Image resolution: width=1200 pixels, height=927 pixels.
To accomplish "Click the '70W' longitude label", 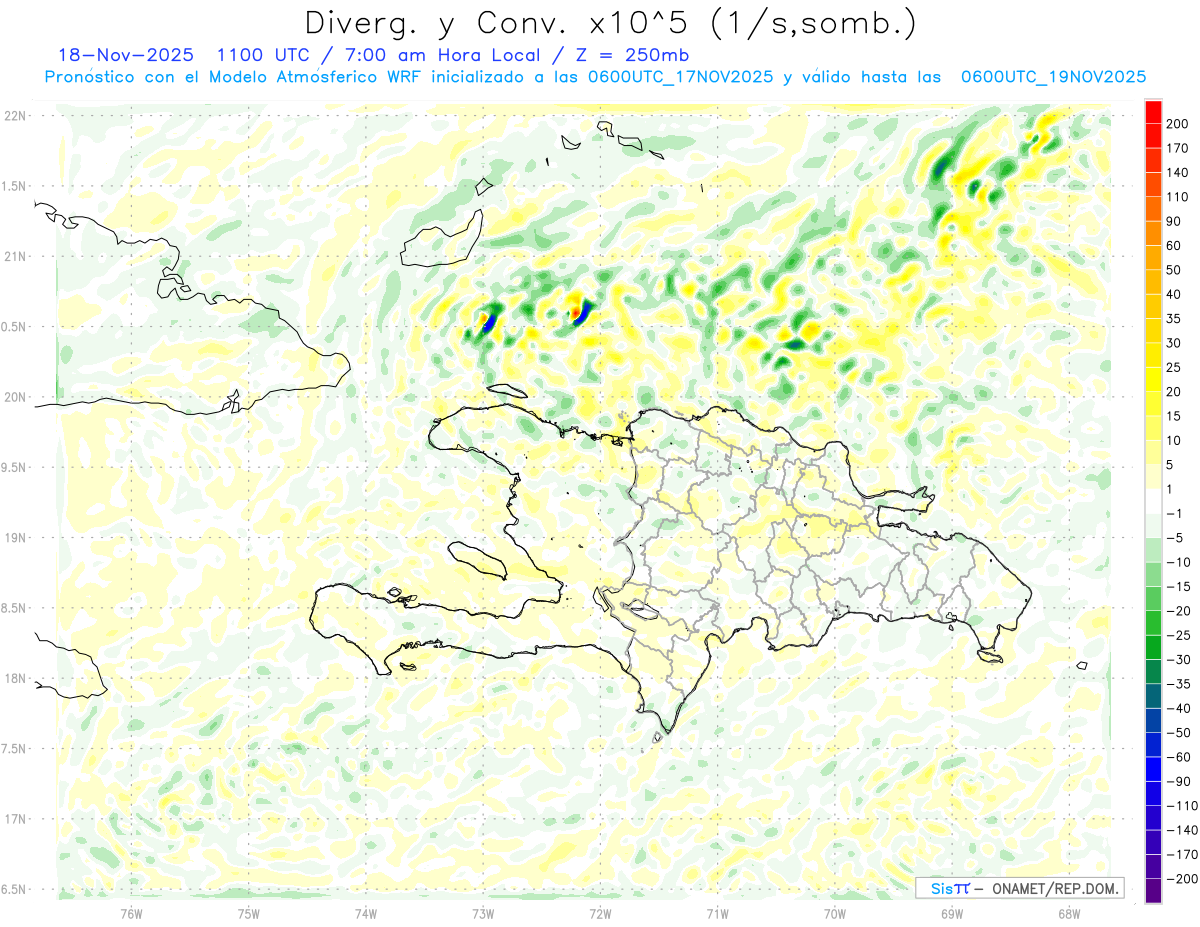I will [x=834, y=913].
